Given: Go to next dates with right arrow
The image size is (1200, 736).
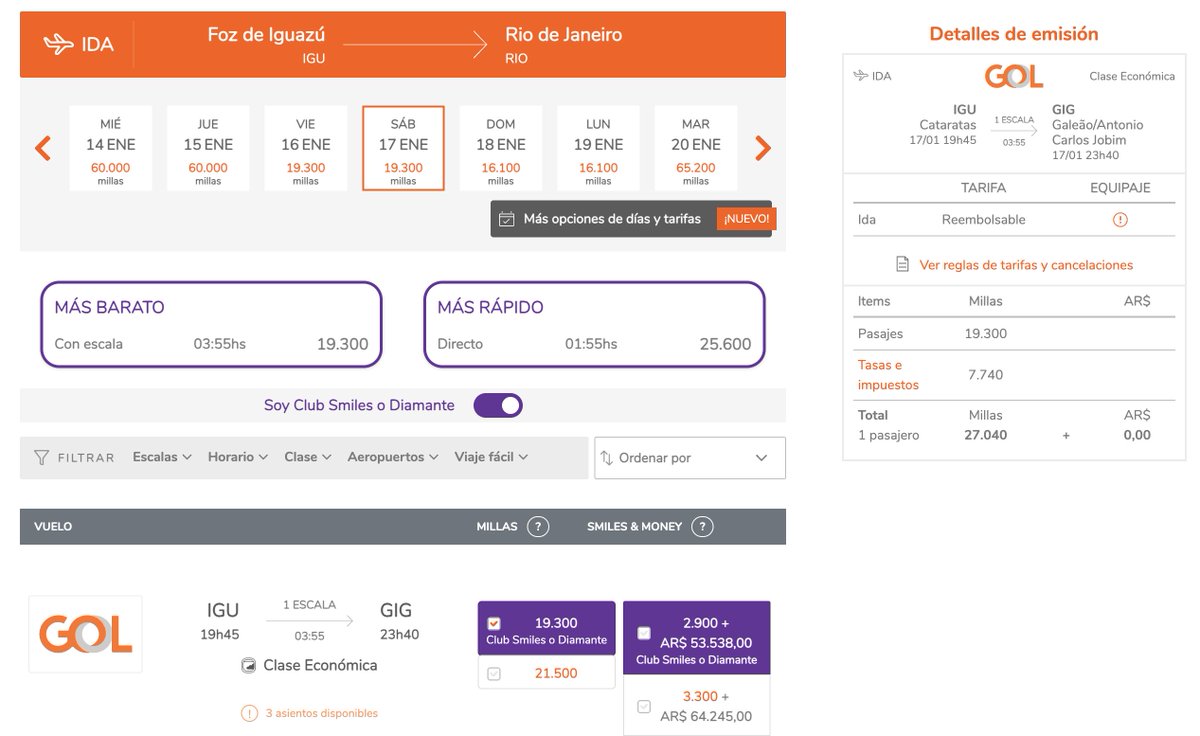Looking at the screenshot, I should 763,149.
